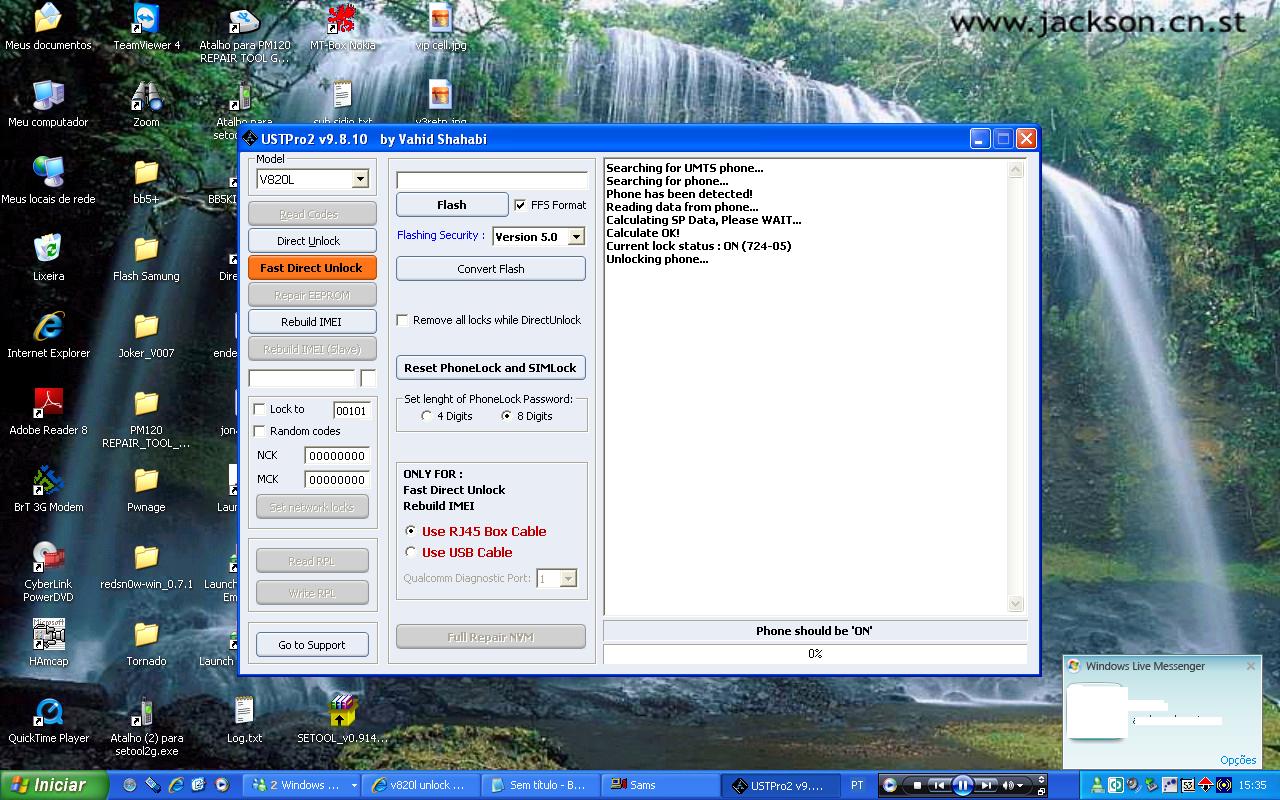Choose Use RJ45 Box Cable option
The image size is (1280, 800).
pos(410,531)
